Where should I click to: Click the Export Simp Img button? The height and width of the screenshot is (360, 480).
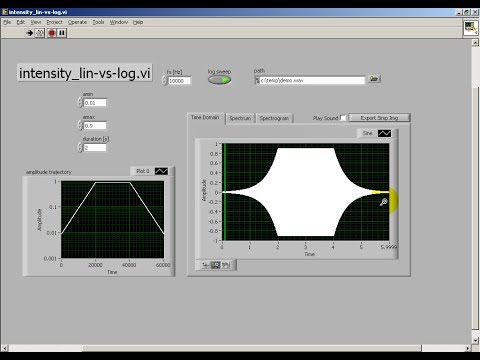[379, 118]
